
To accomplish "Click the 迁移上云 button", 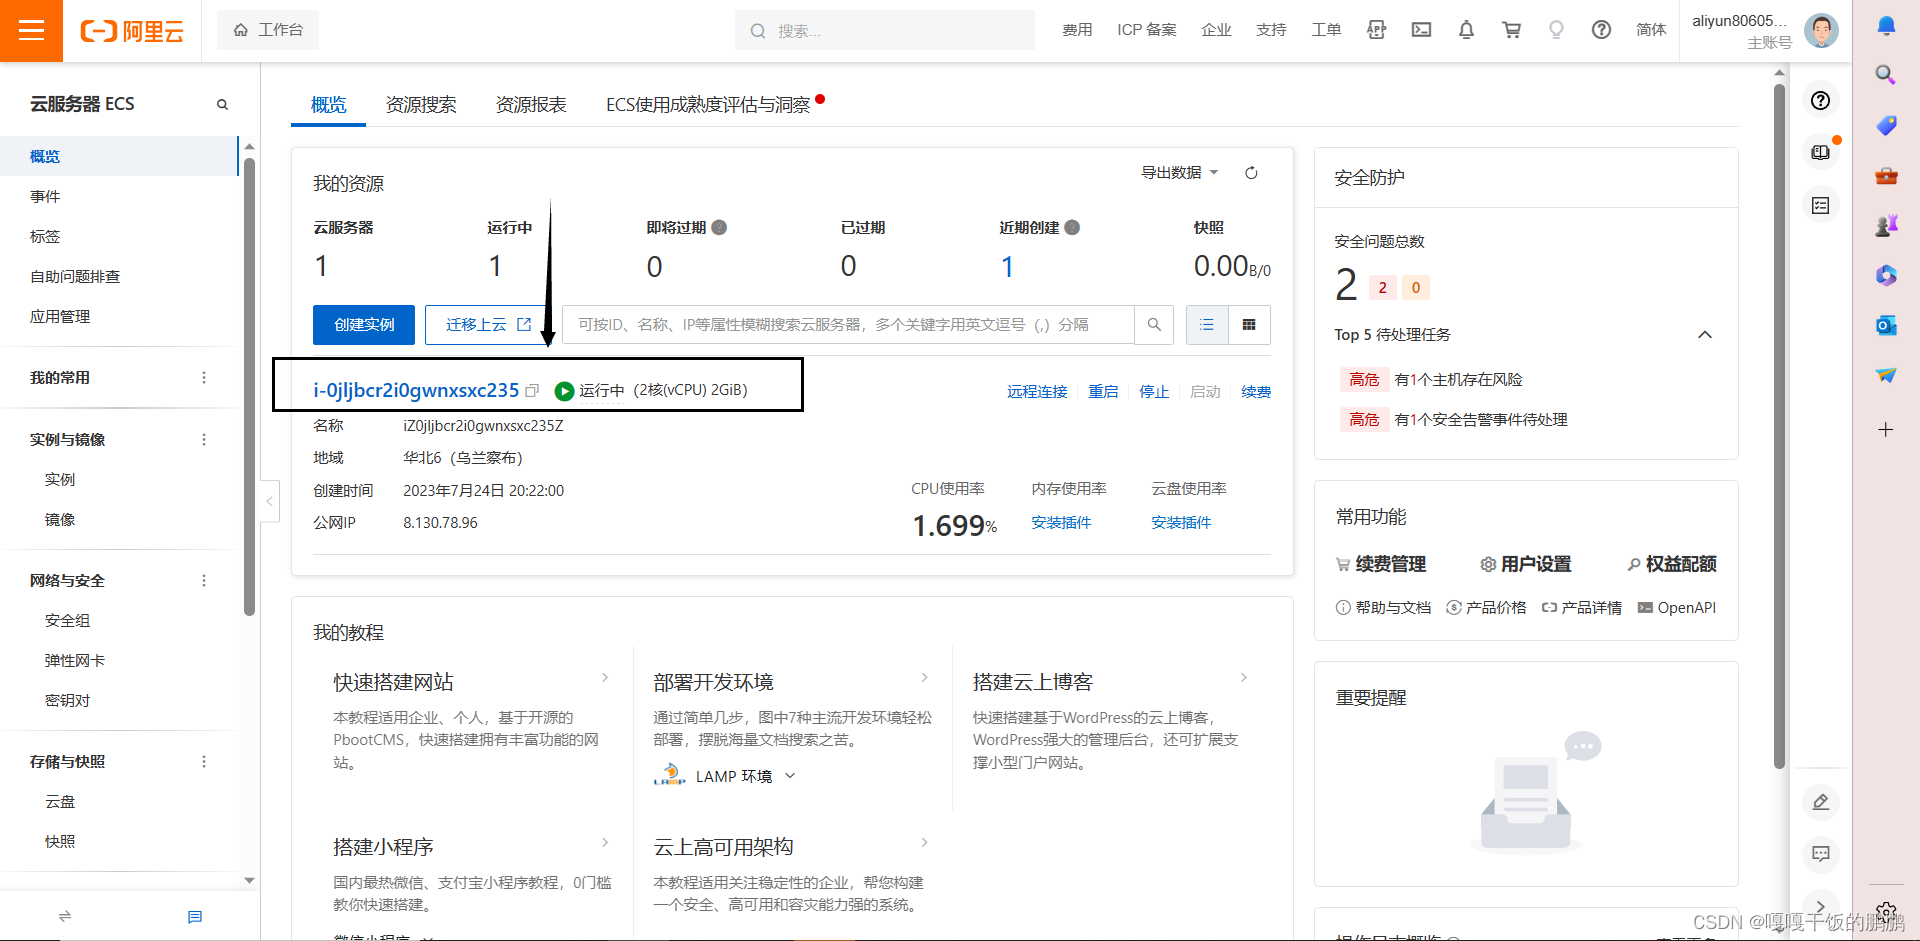I will click(488, 325).
